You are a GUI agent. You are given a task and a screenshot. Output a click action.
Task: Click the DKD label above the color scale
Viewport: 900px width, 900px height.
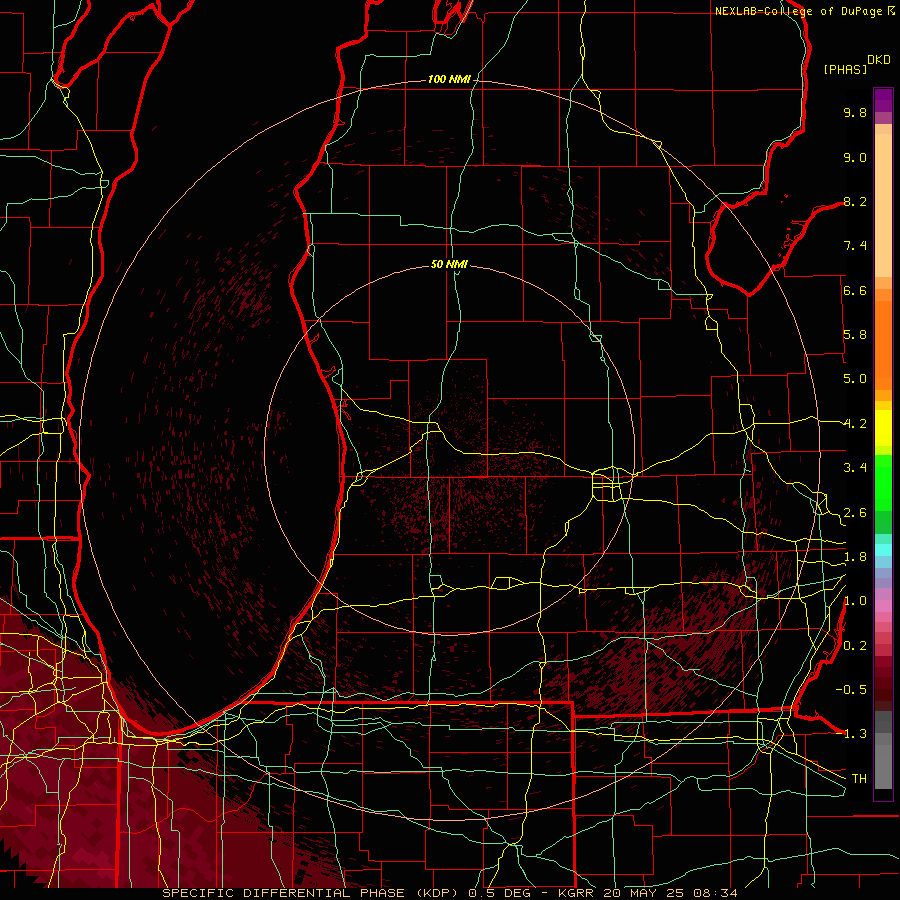pos(878,60)
